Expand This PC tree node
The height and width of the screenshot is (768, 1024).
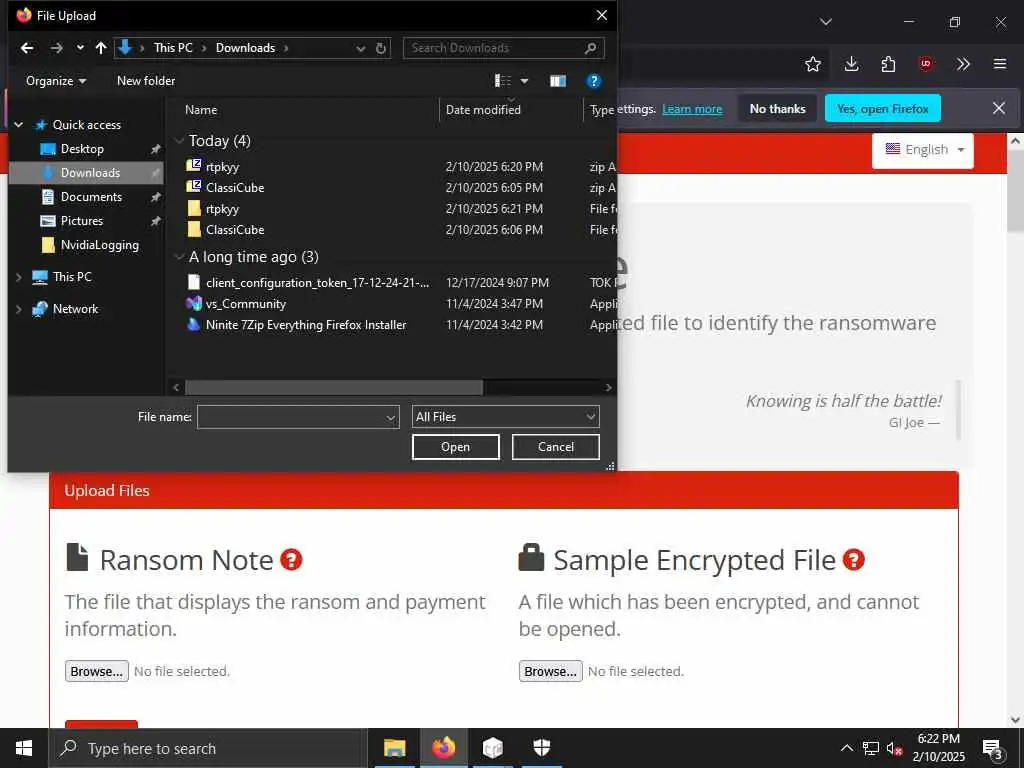point(19,278)
